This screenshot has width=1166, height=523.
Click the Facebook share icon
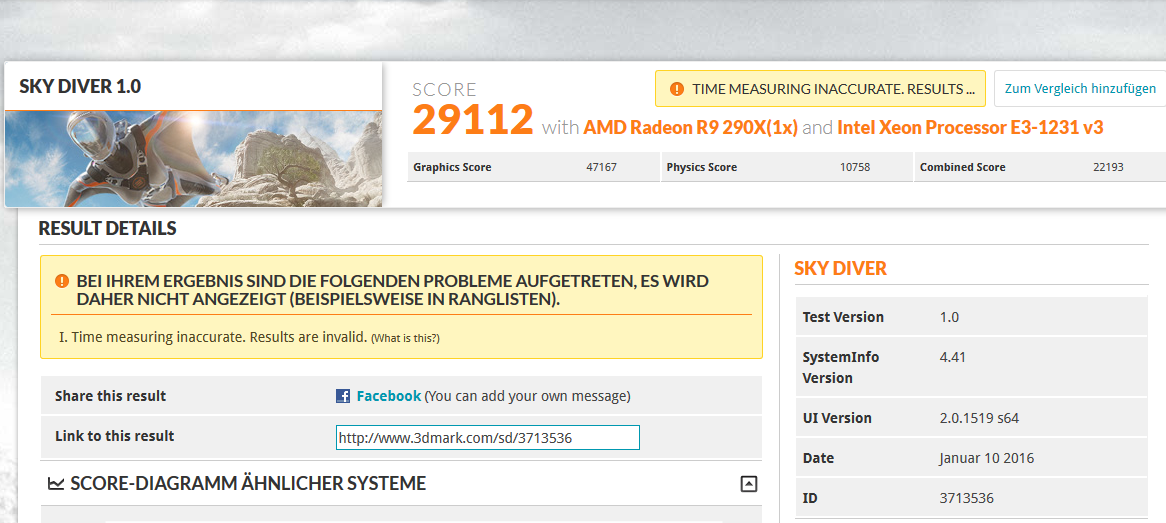click(x=343, y=396)
